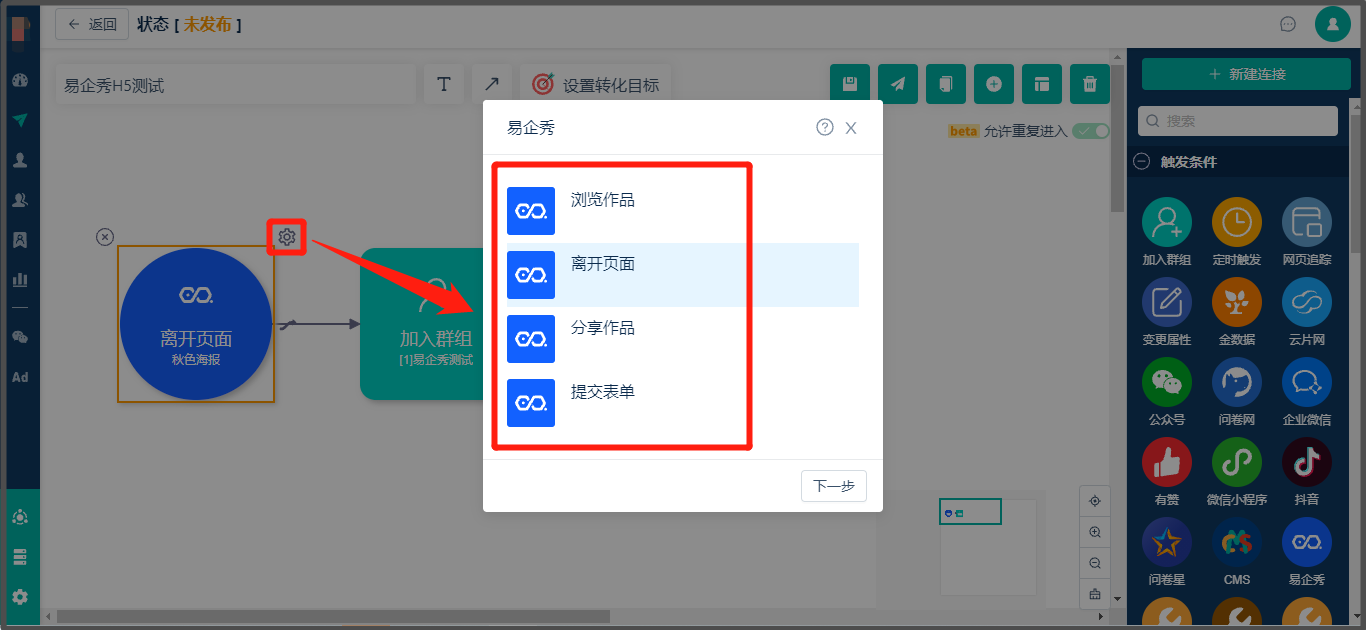Pick the 抖音 icon
Image resolution: width=1366 pixels, height=630 pixels.
pos(1307,462)
